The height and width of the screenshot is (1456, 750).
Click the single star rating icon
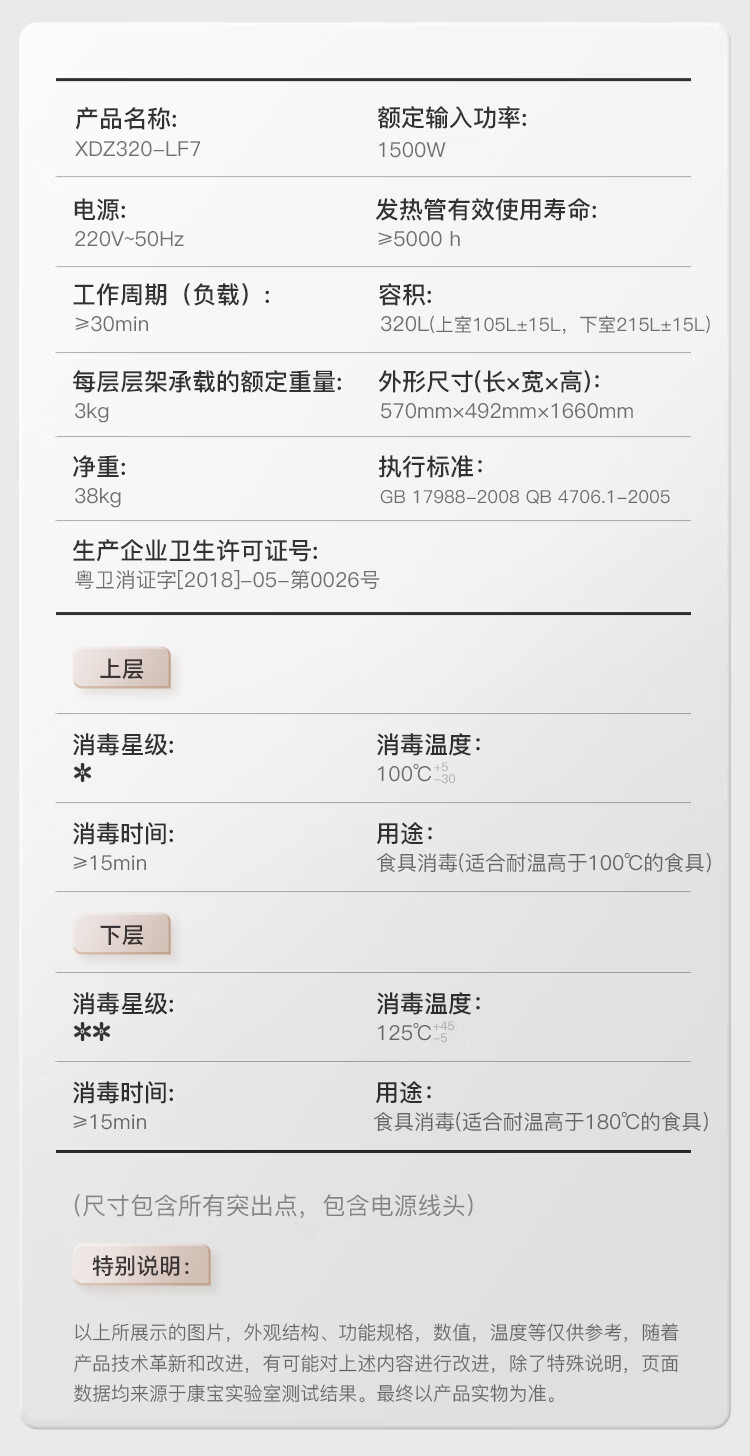click(82, 774)
